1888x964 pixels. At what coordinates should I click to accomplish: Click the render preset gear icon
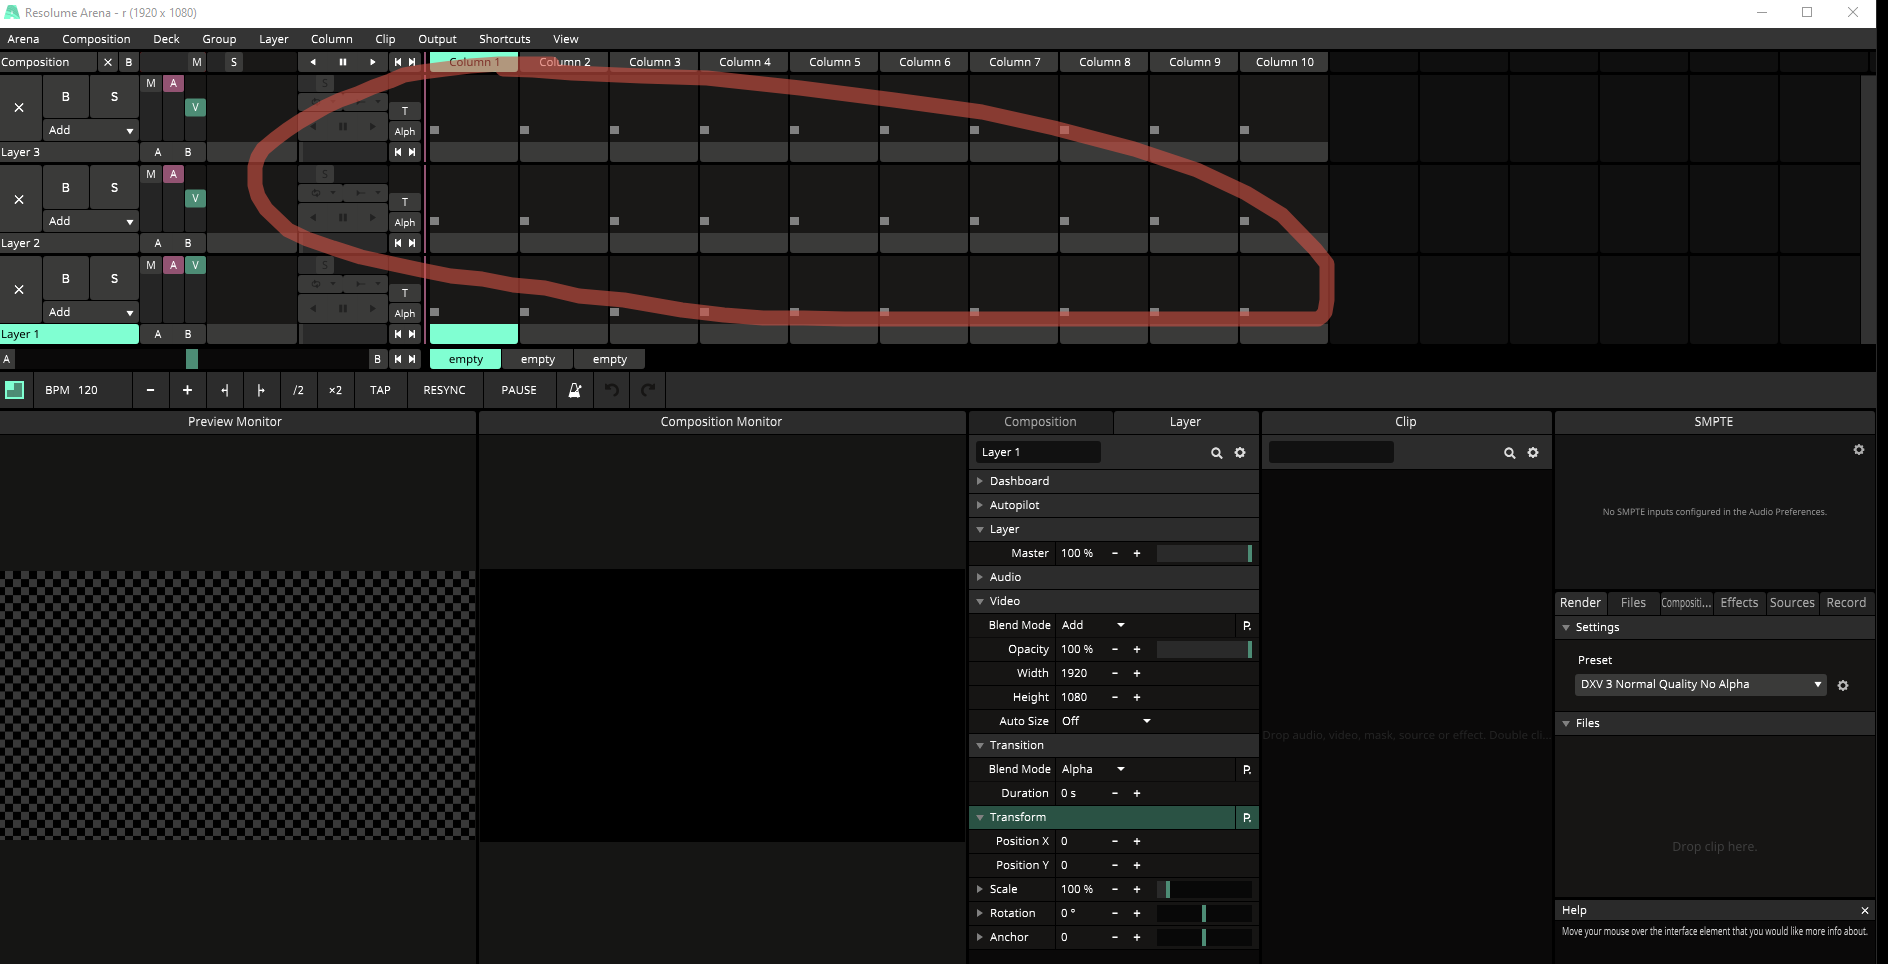pyautogui.click(x=1843, y=685)
